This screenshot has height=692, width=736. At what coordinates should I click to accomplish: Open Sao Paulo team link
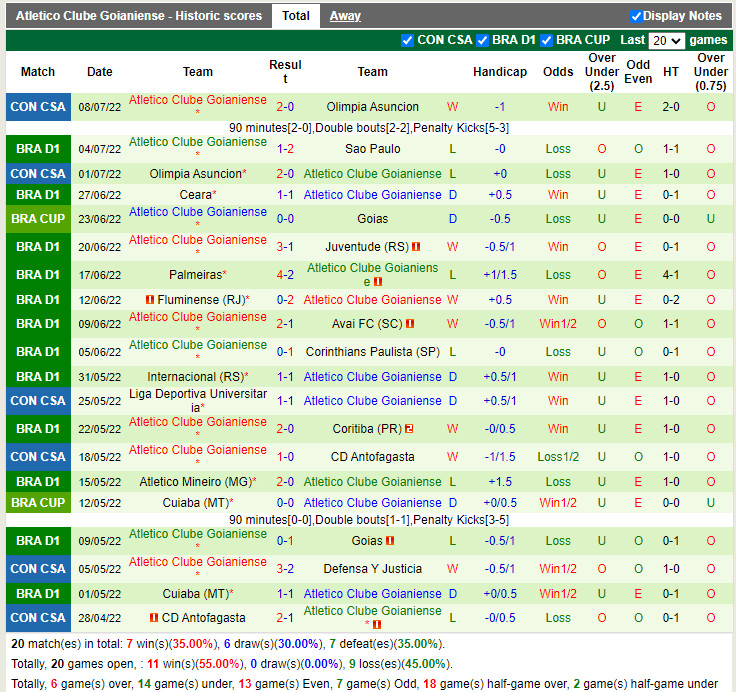[x=373, y=149]
